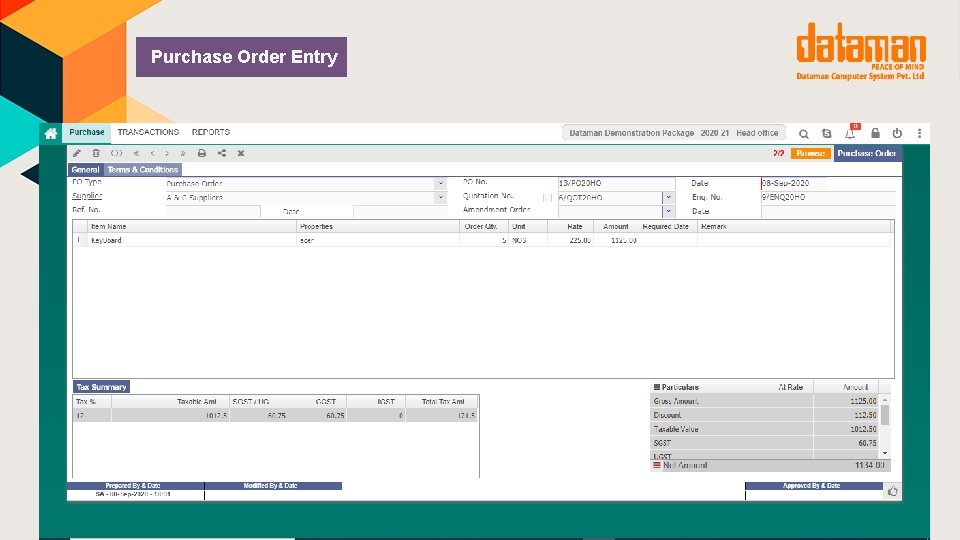Image resolution: width=960 pixels, height=540 pixels.
Task: Click the Required Date column header
Action: pos(666,227)
